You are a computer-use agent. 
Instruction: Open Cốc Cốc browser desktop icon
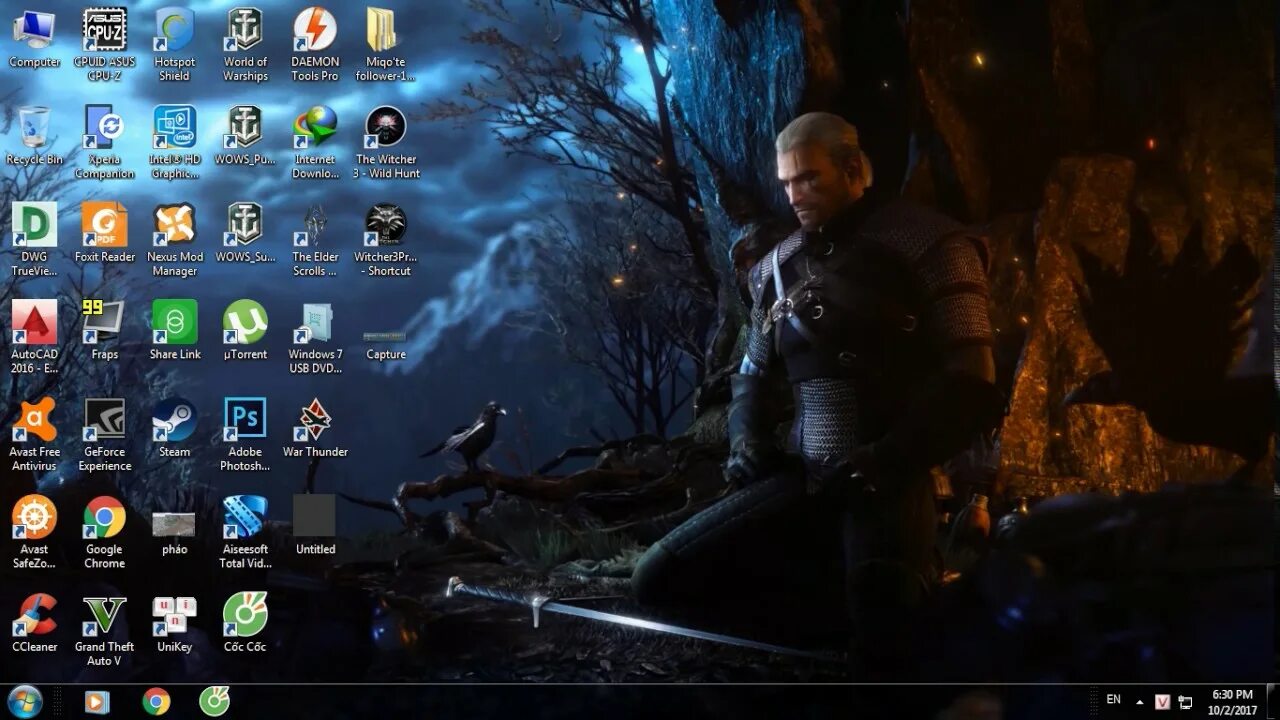coord(245,623)
